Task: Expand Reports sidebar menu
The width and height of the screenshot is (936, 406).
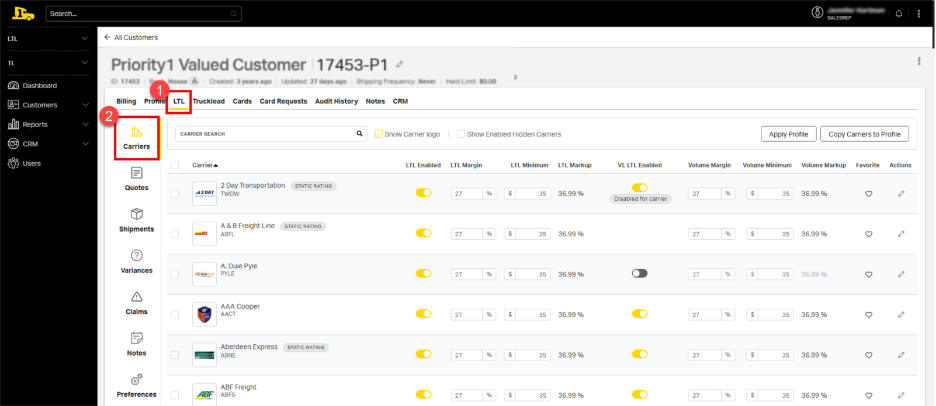Action: (x=84, y=124)
